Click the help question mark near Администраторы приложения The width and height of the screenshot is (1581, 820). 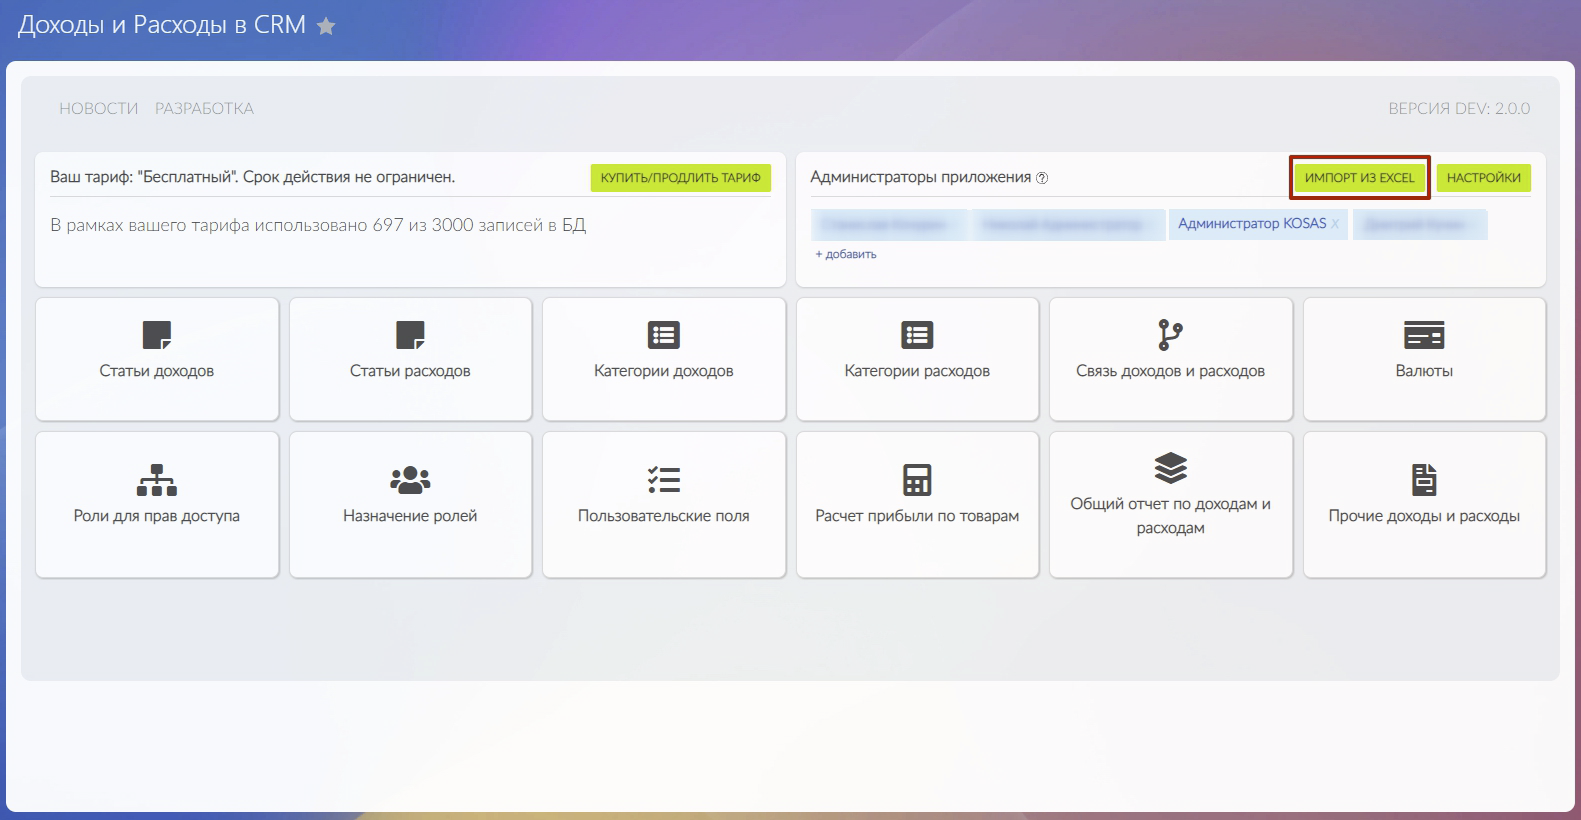[1042, 178]
